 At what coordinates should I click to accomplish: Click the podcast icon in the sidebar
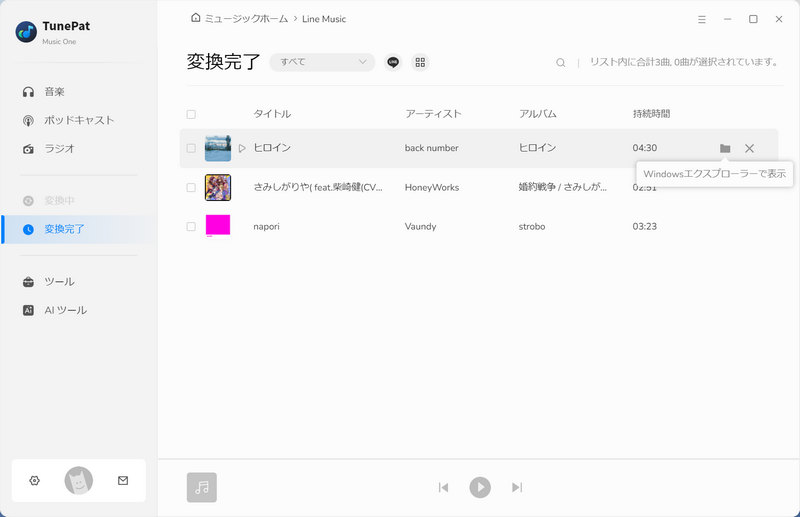click(29, 120)
